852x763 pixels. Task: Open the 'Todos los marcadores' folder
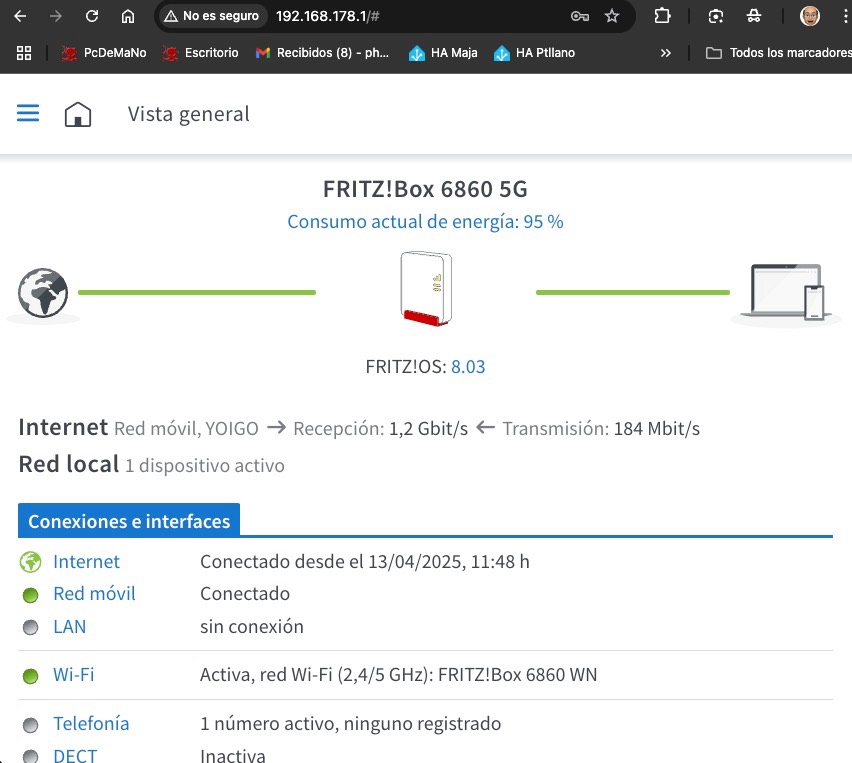[x=779, y=53]
